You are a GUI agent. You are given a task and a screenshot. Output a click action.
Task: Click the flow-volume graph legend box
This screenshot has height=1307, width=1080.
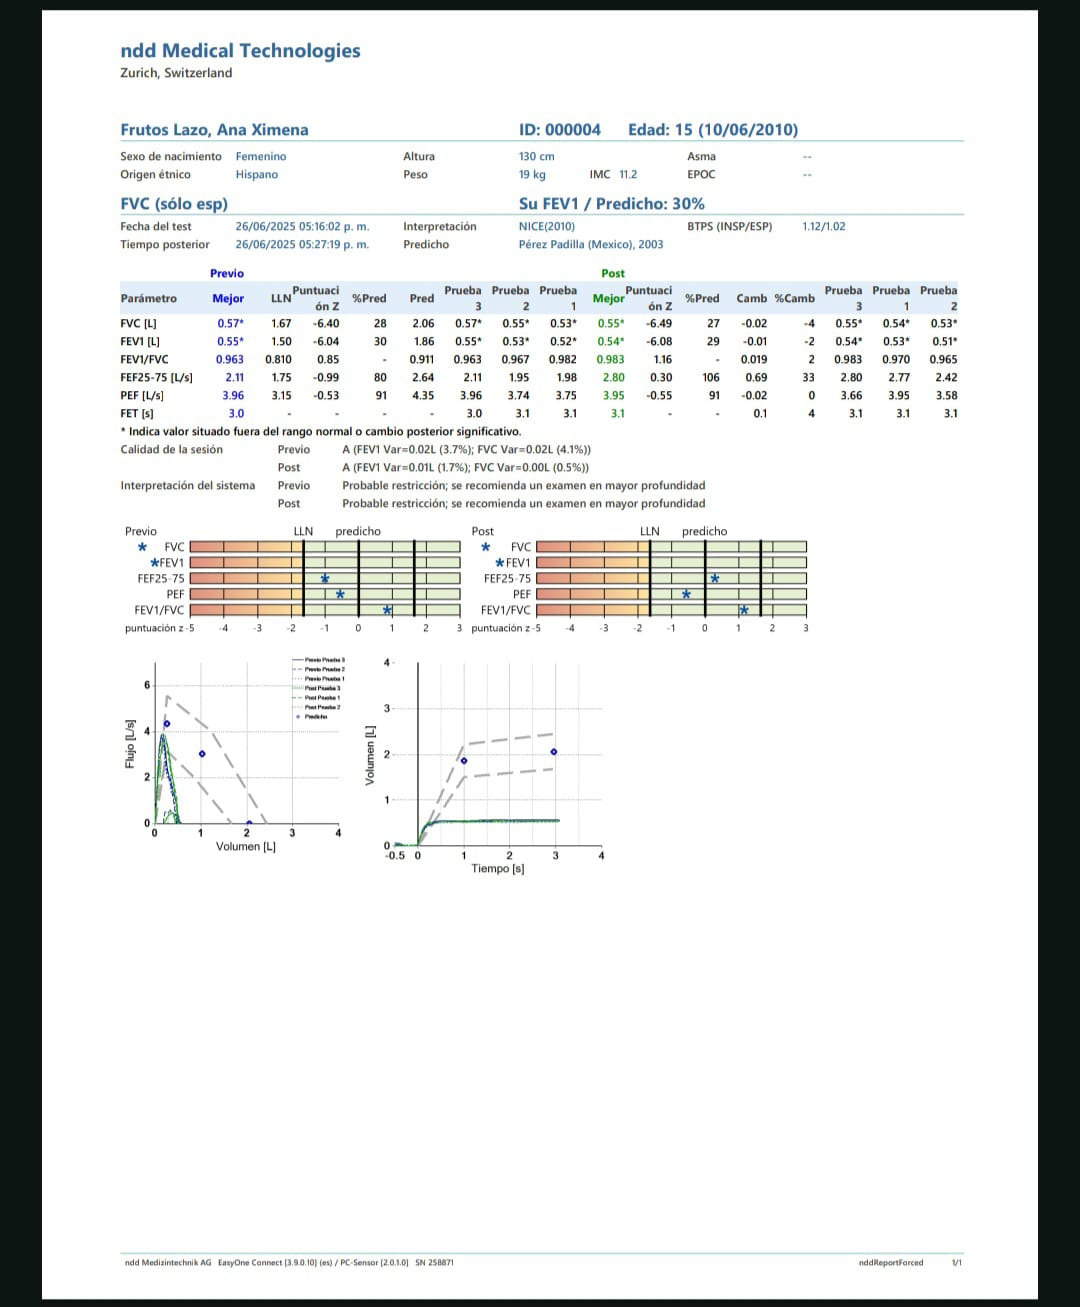(x=318, y=688)
